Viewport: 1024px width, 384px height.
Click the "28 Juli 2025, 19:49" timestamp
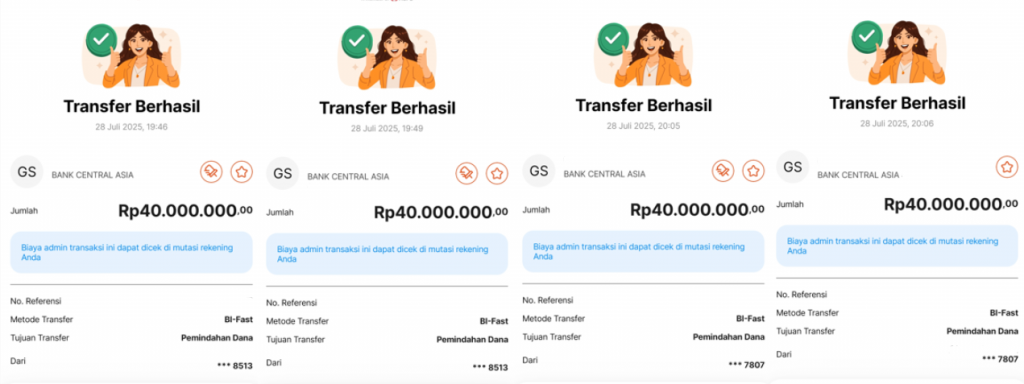click(x=387, y=129)
